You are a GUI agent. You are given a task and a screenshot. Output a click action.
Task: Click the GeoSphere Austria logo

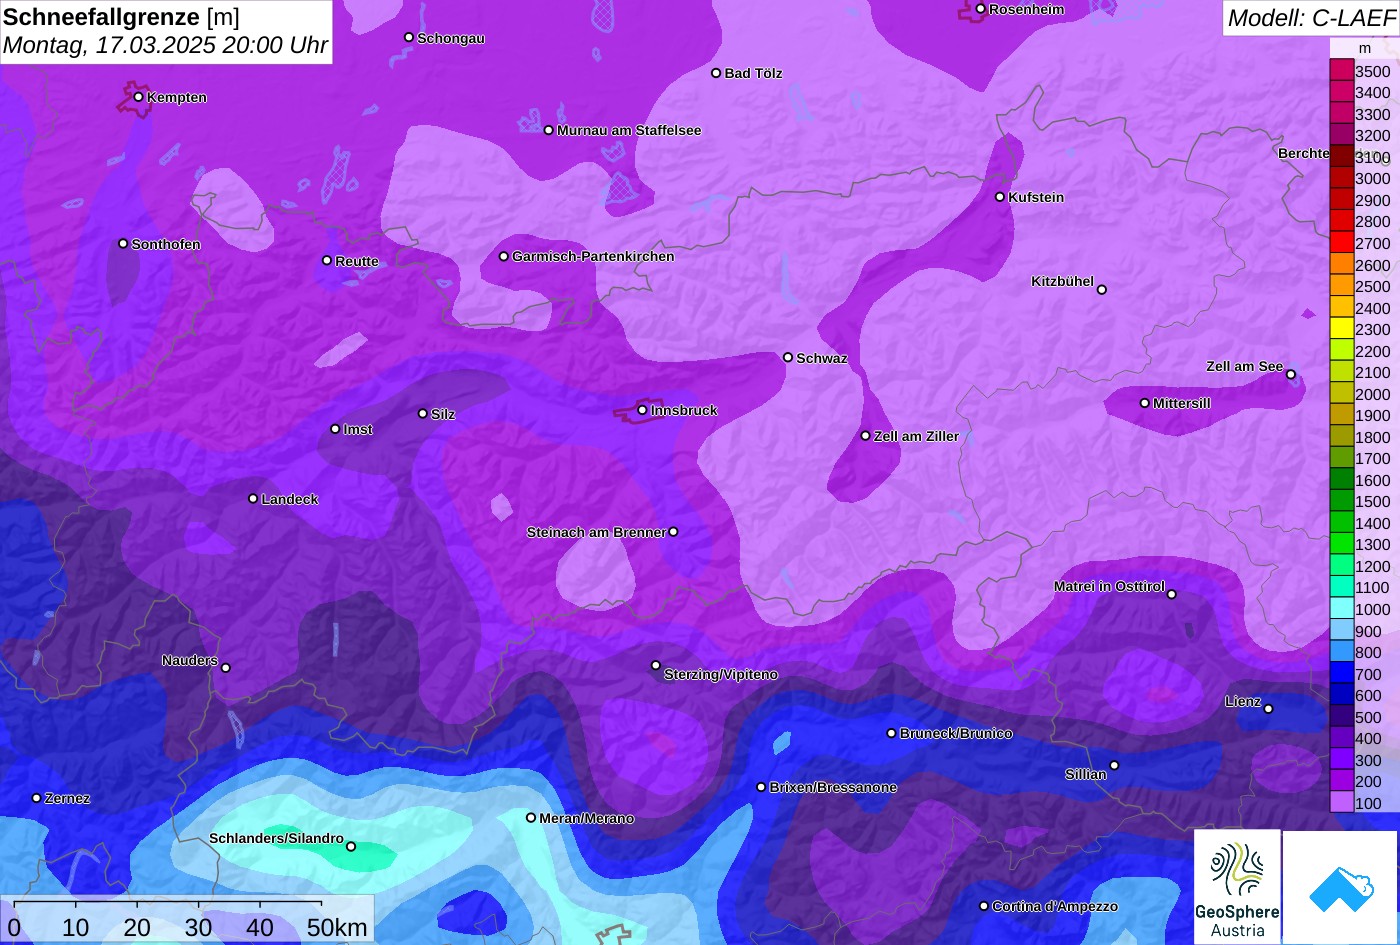[1237, 887]
